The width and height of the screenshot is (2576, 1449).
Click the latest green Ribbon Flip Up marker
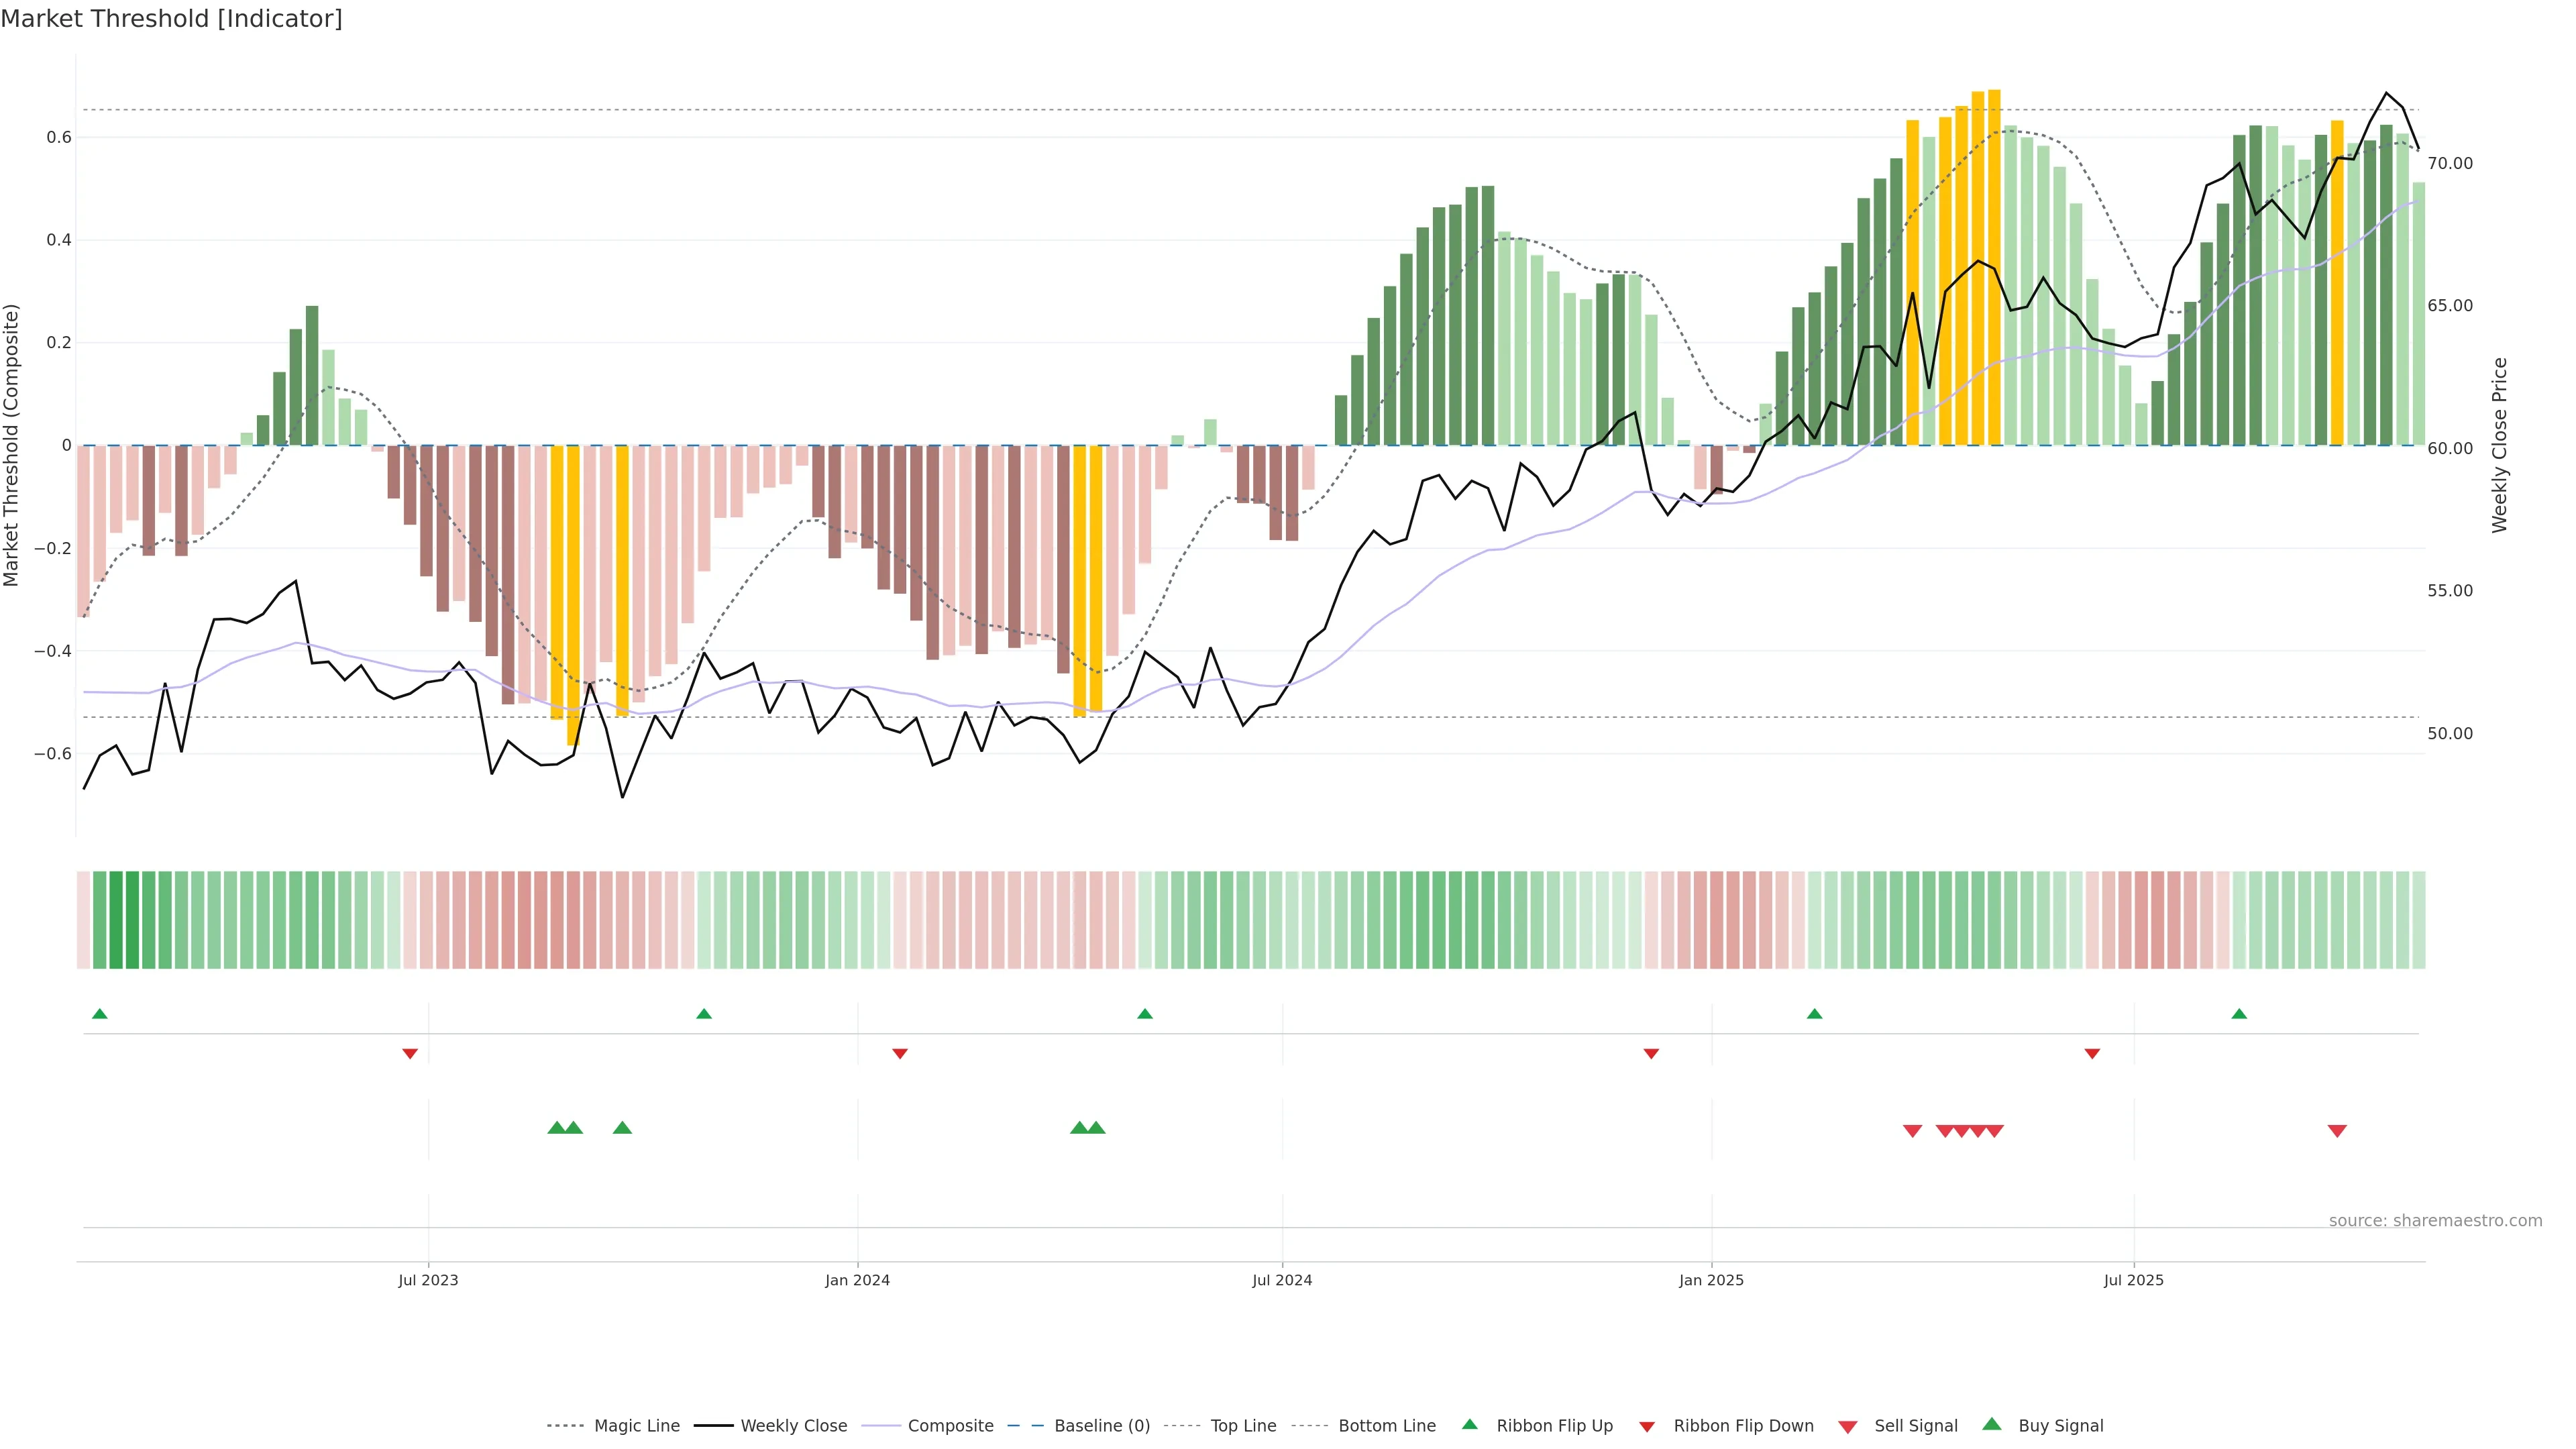pyautogui.click(x=2239, y=1014)
